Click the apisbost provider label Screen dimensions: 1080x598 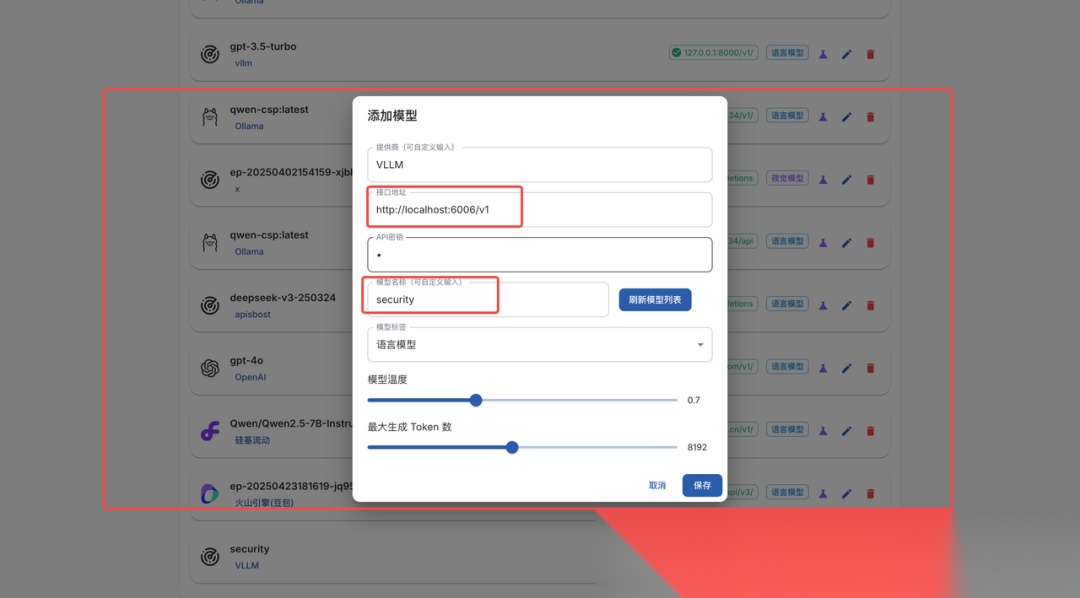click(x=252, y=314)
